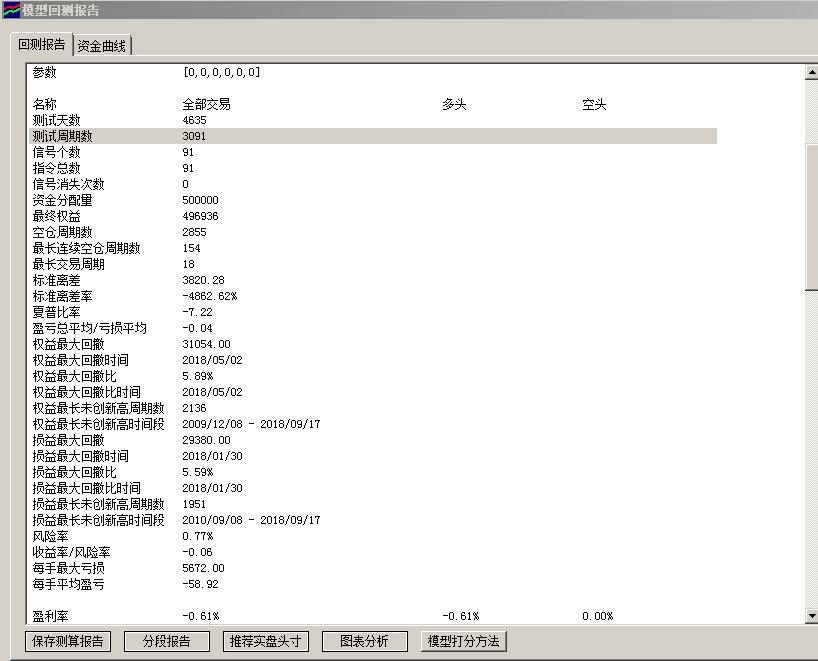Click the 多头 column header
The image size is (818, 661).
pos(454,104)
